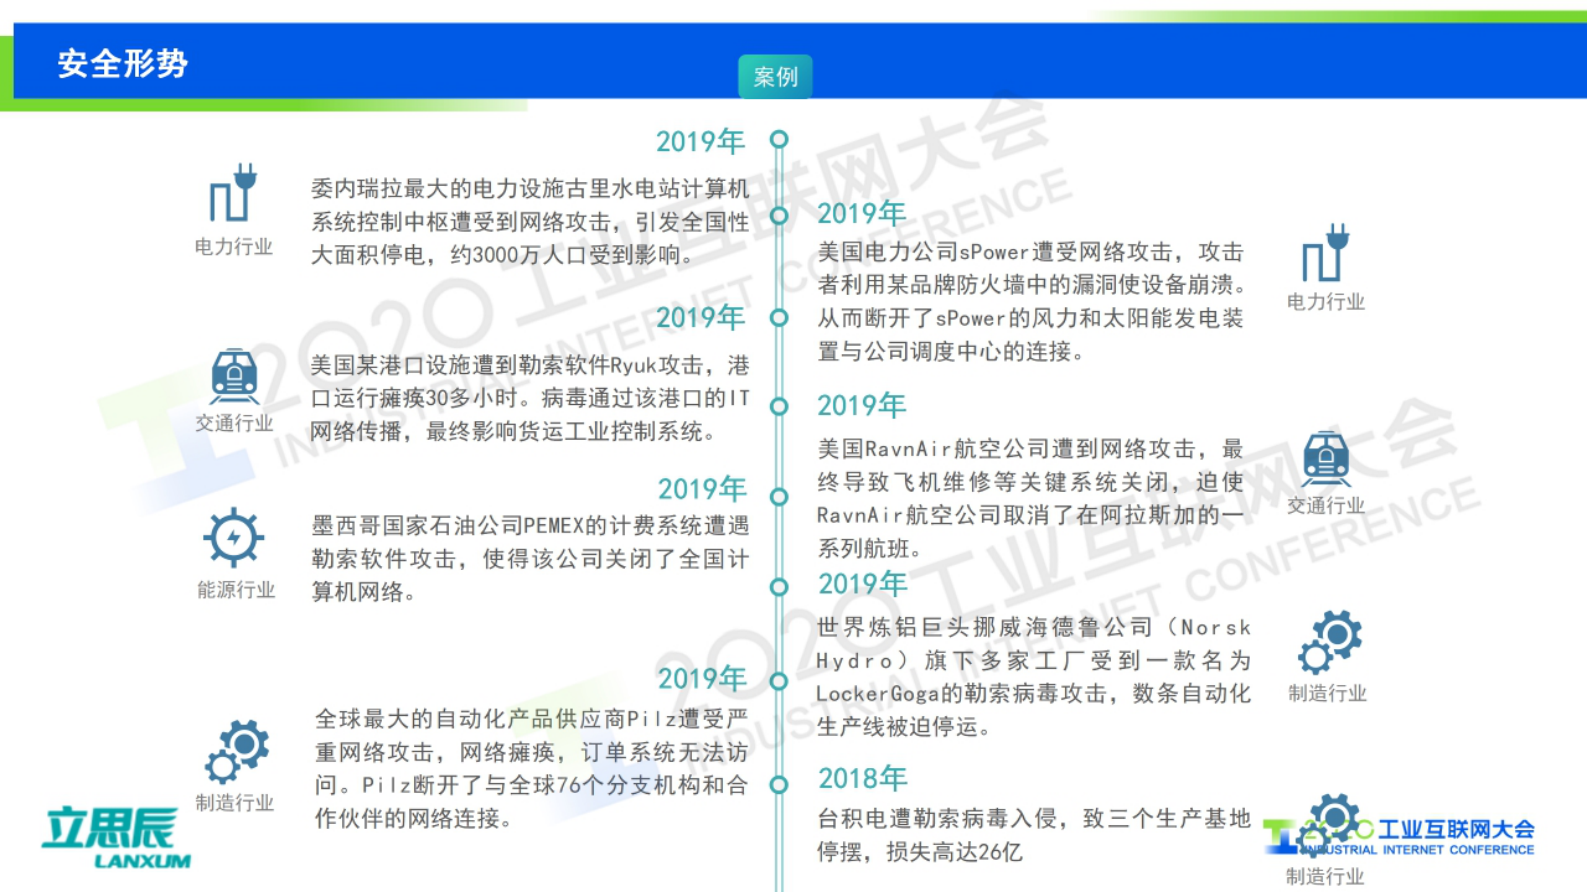Click the 制造行业 label beside the Pilz case

[x=235, y=803]
